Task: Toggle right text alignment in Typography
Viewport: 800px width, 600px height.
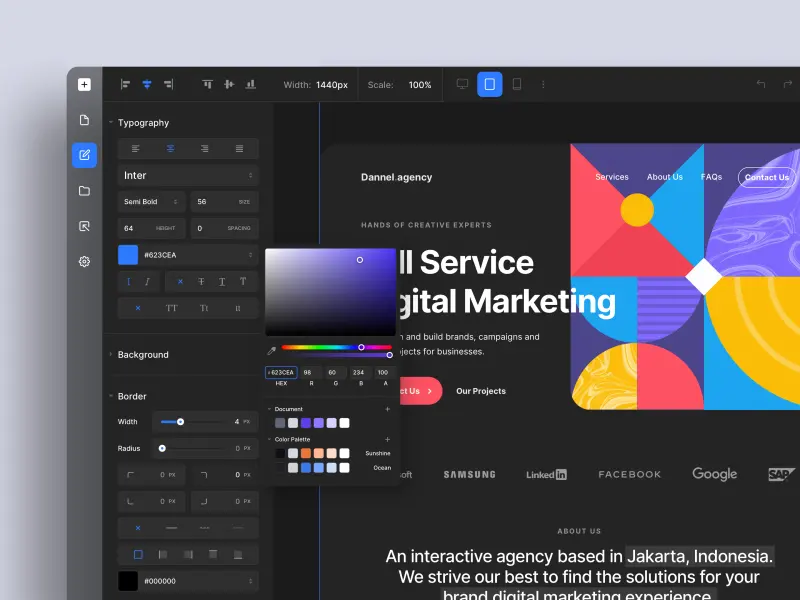Action: (205, 149)
